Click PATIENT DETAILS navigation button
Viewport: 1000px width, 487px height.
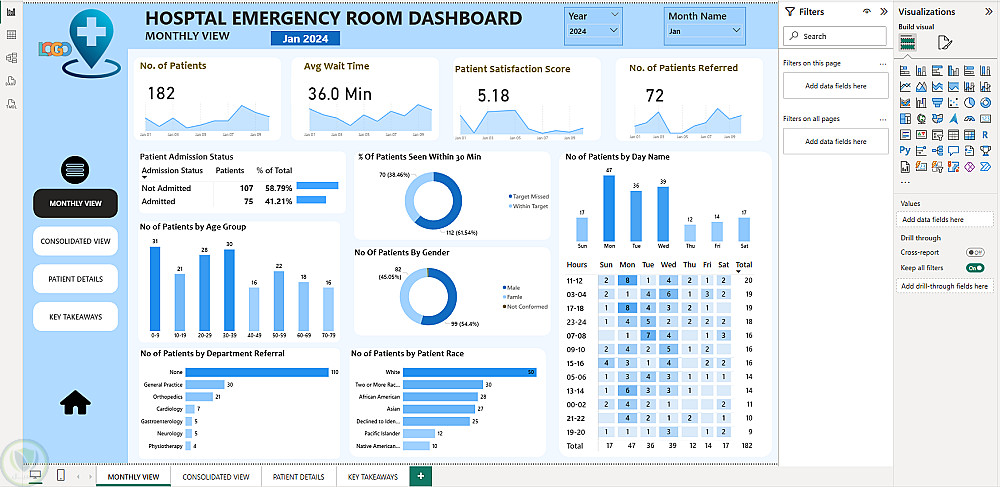point(75,279)
